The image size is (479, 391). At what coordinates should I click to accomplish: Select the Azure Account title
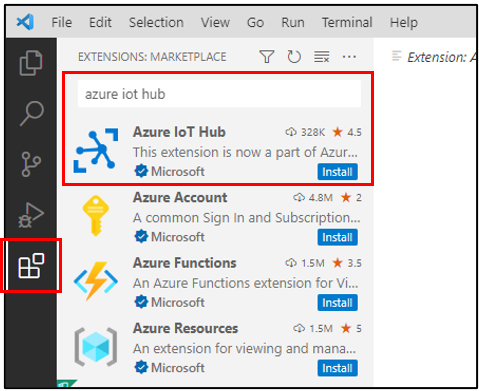point(180,197)
